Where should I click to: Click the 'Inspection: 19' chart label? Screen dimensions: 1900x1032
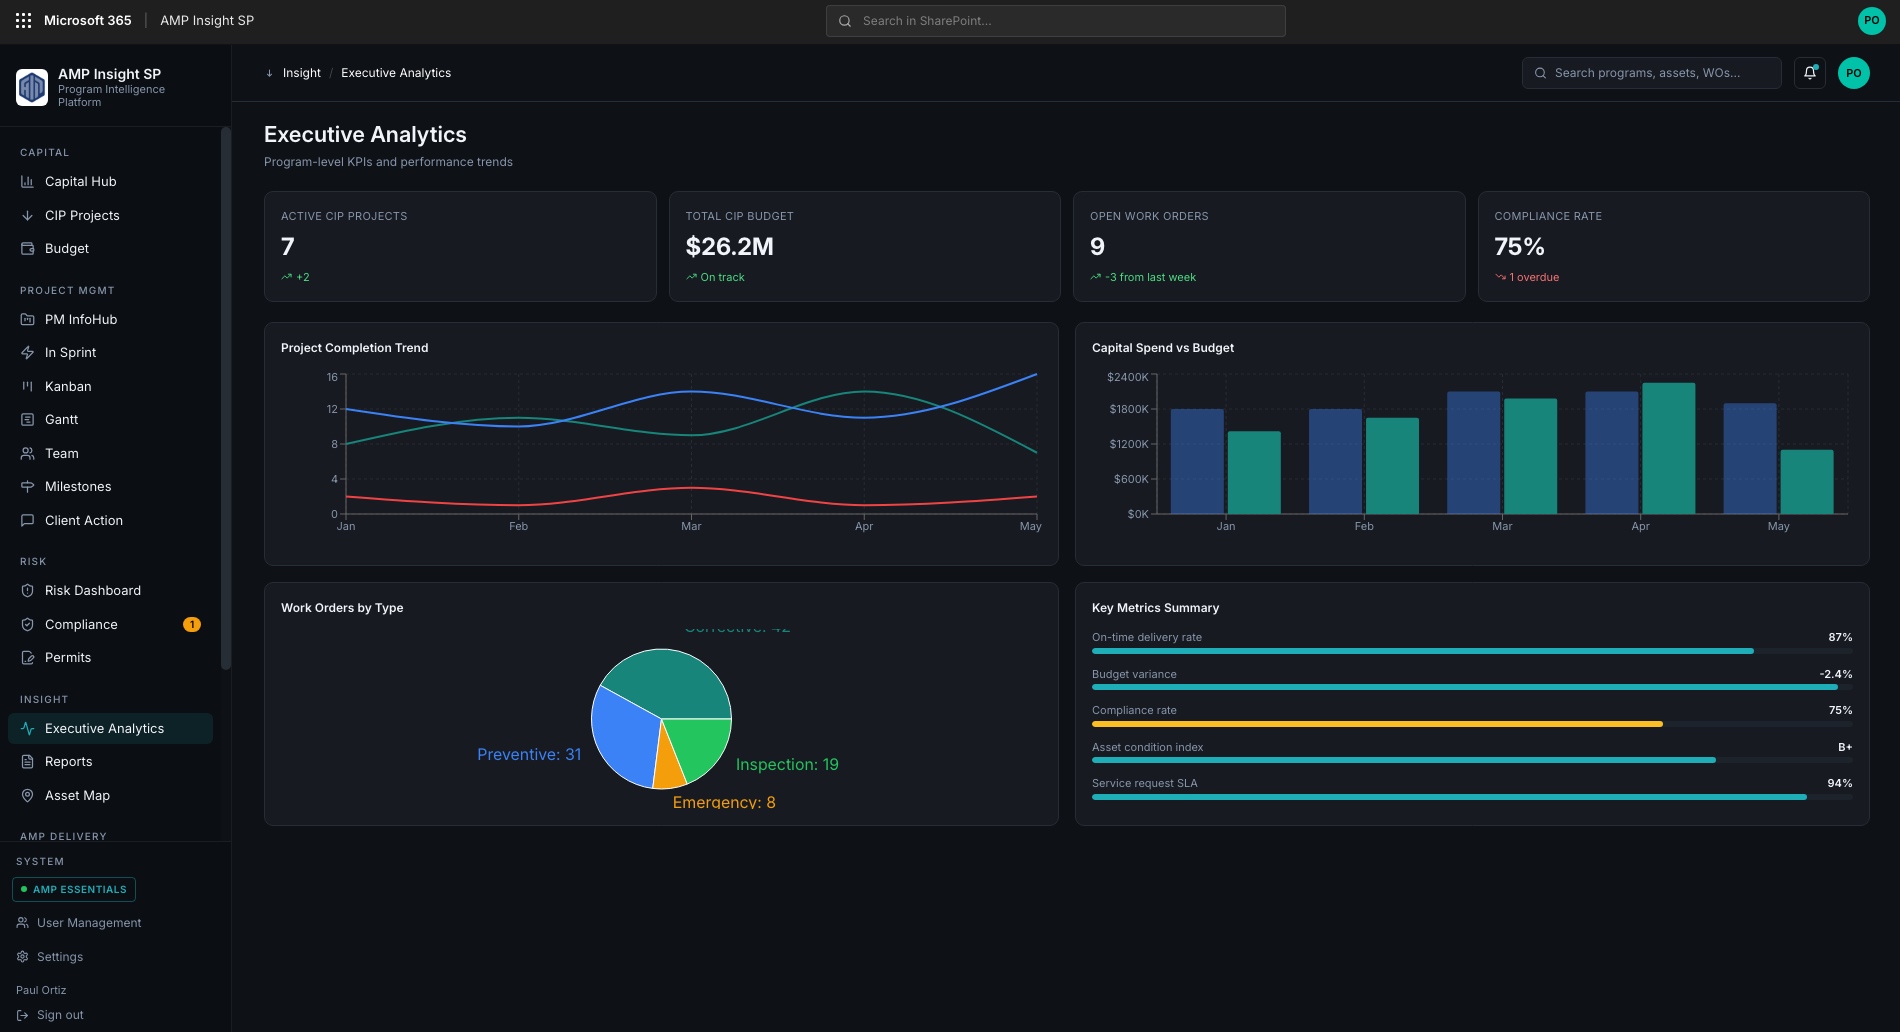[787, 764]
